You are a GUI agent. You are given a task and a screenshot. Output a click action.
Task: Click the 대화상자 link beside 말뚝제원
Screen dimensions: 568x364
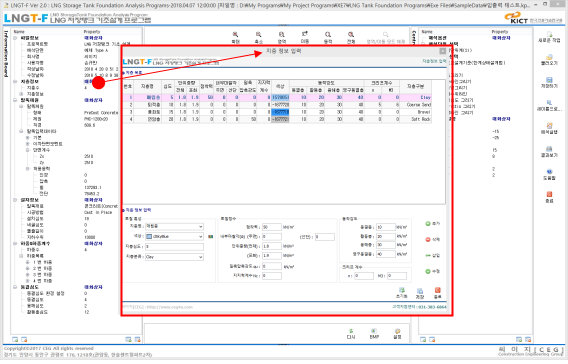(93, 100)
